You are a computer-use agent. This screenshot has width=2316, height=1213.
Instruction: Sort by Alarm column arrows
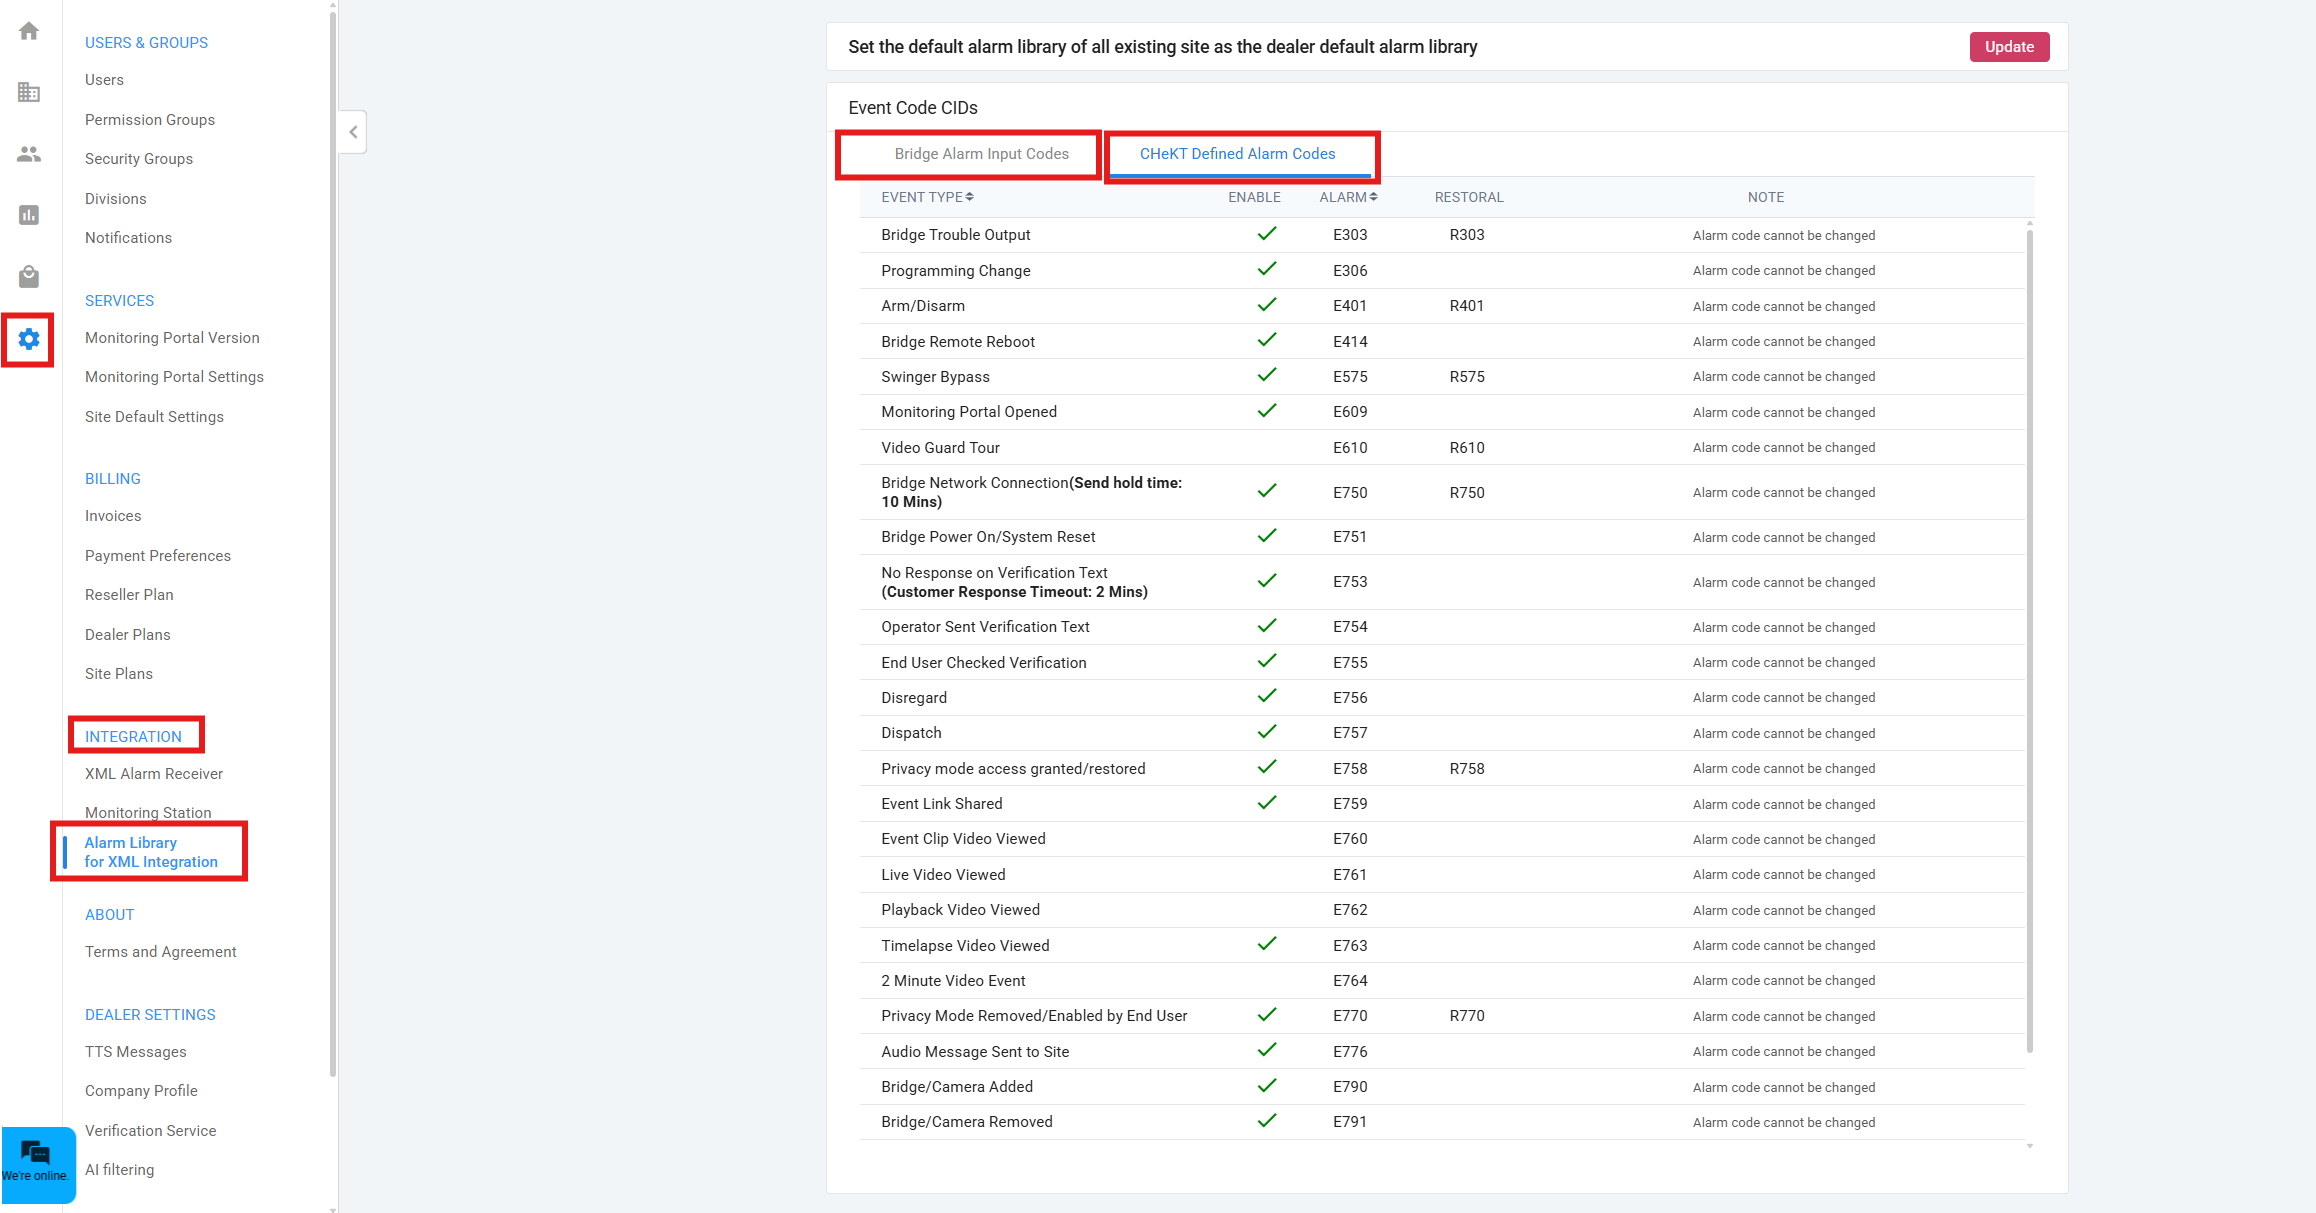(1373, 197)
